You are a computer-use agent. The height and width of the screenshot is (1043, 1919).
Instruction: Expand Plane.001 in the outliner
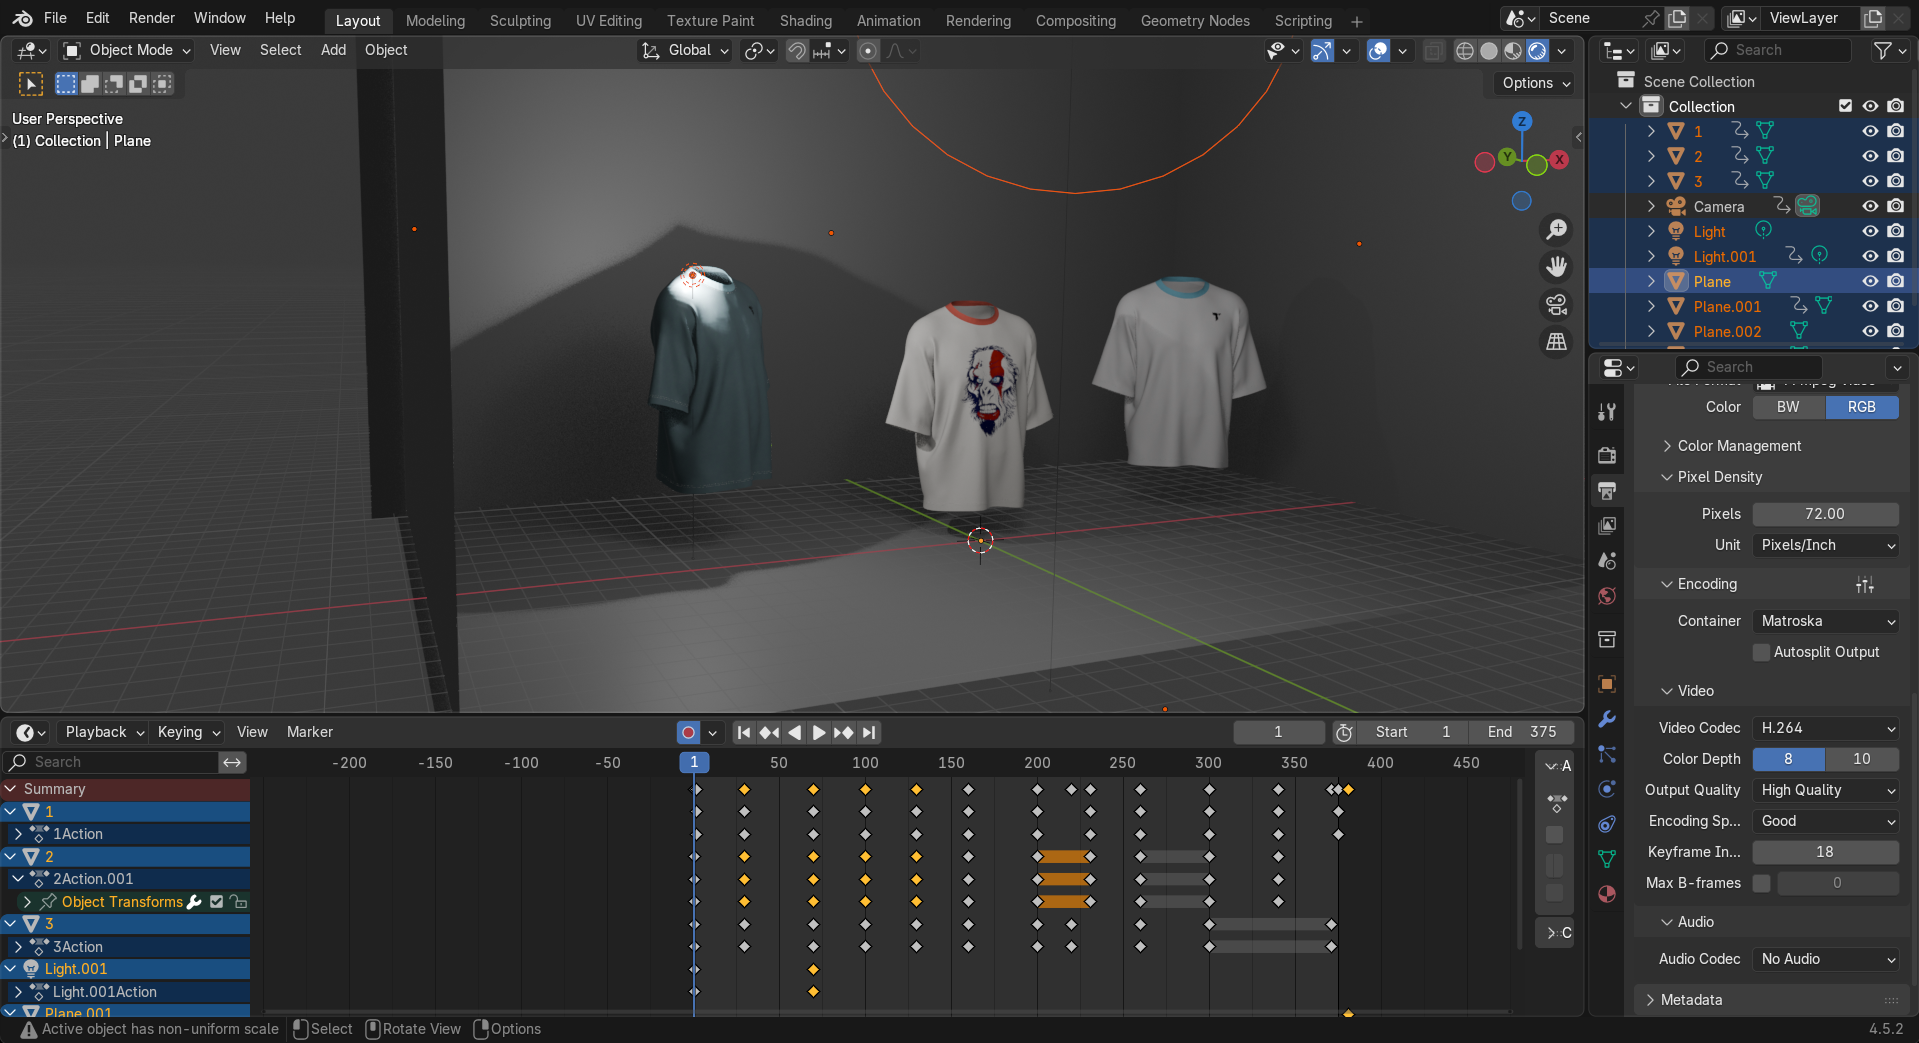1651,306
